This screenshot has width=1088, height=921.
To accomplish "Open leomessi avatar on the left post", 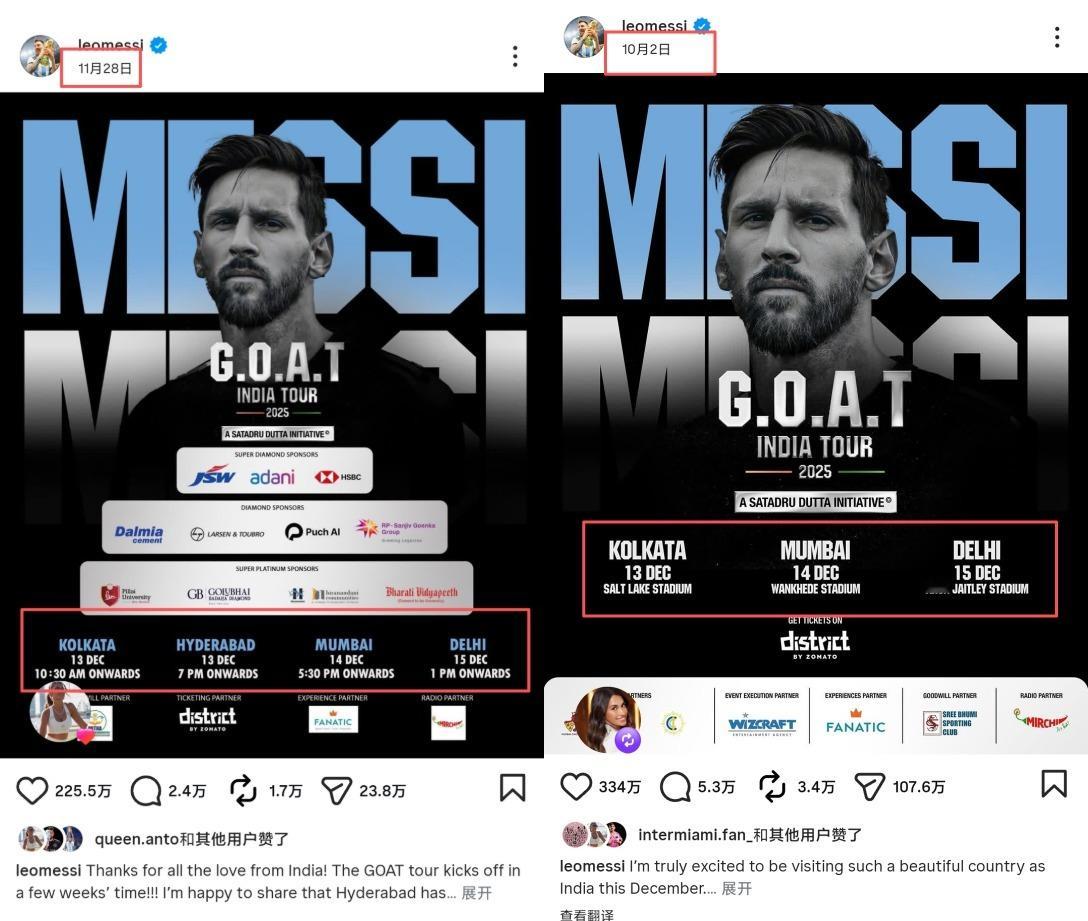I will pyautogui.click(x=40, y=56).
